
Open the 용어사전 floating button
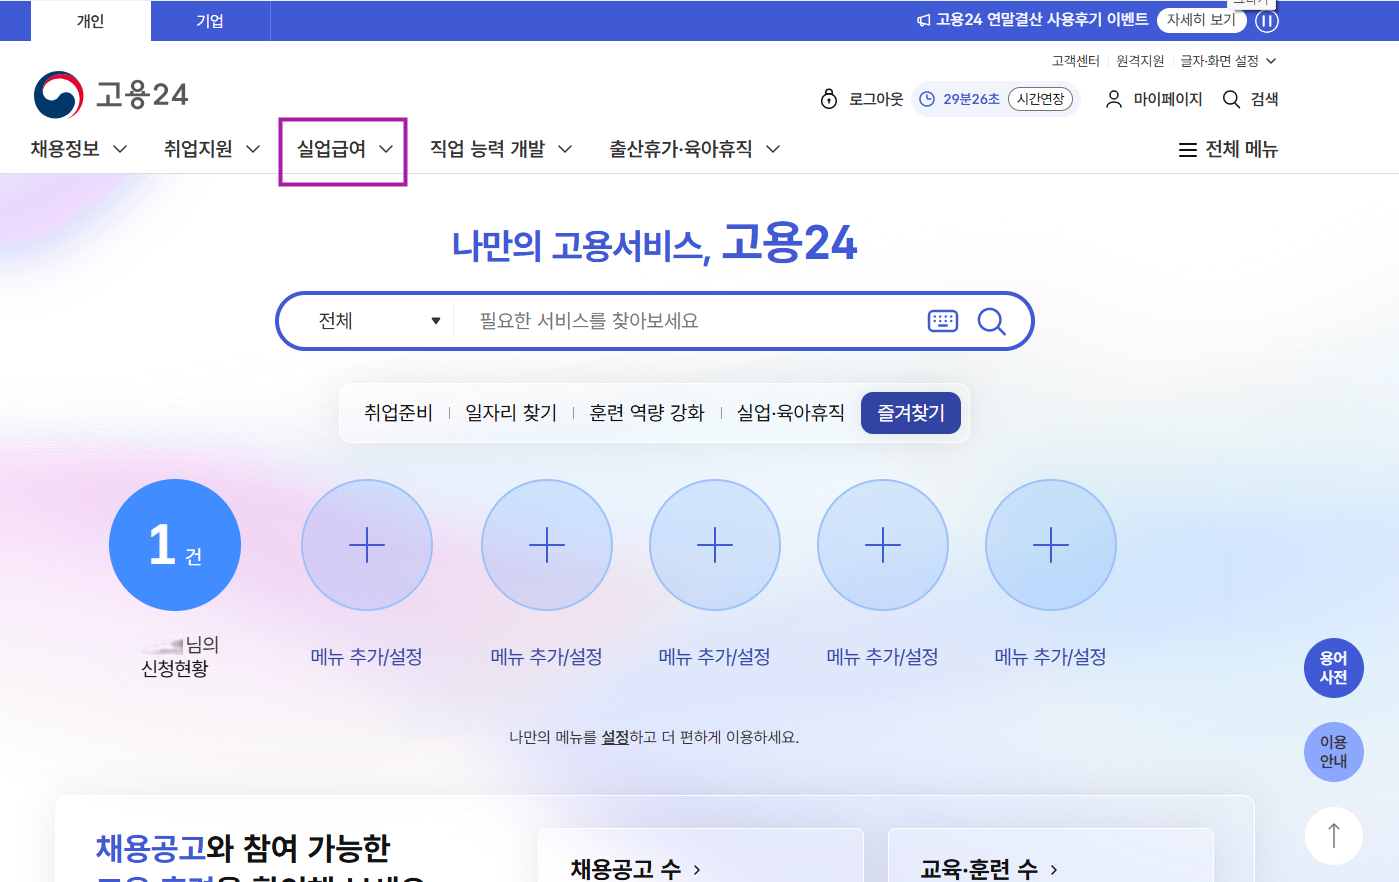point(1333,668)
